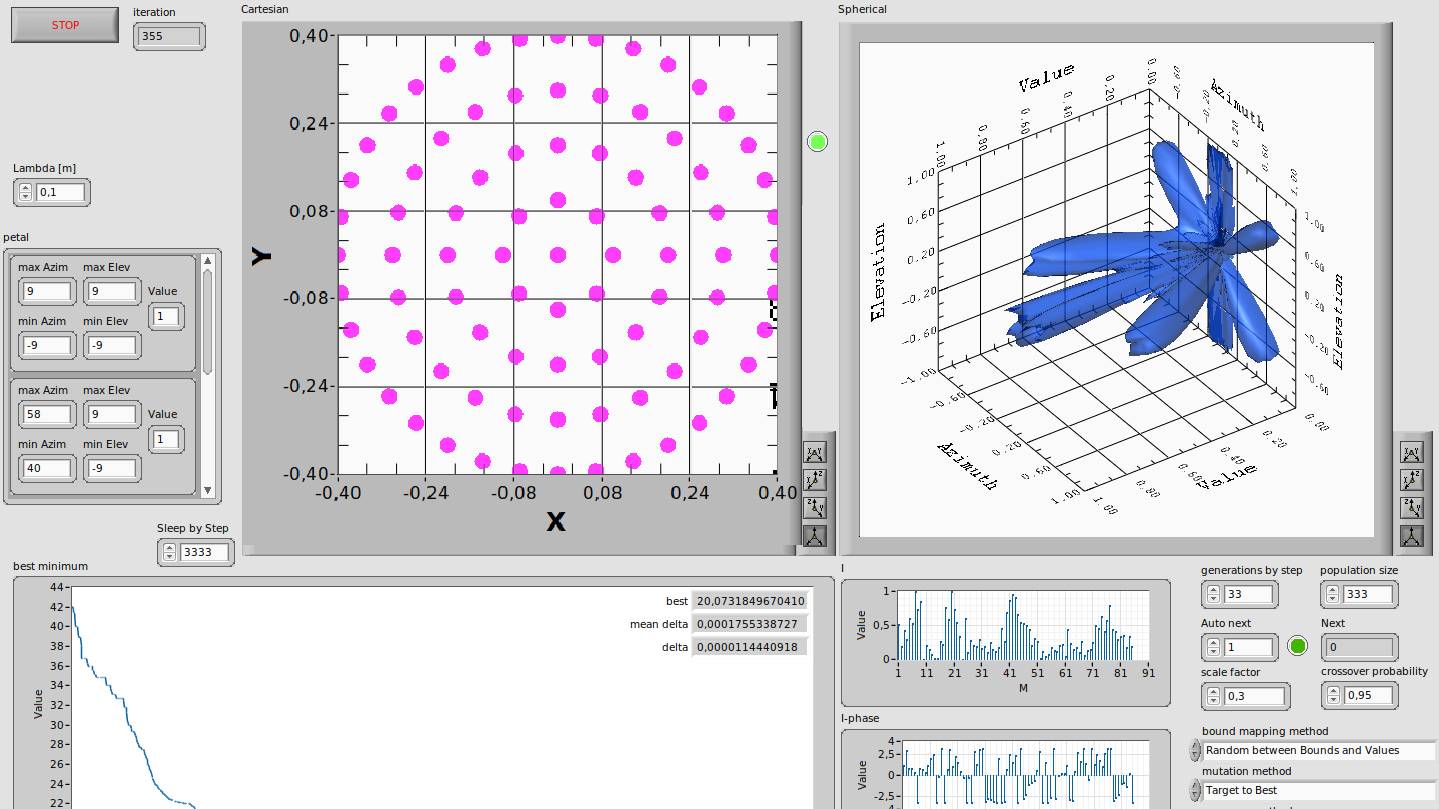1439x809 pixels.
Task: Click the 'Target to Best' mutation field
Action: [x=1319, y=790]
